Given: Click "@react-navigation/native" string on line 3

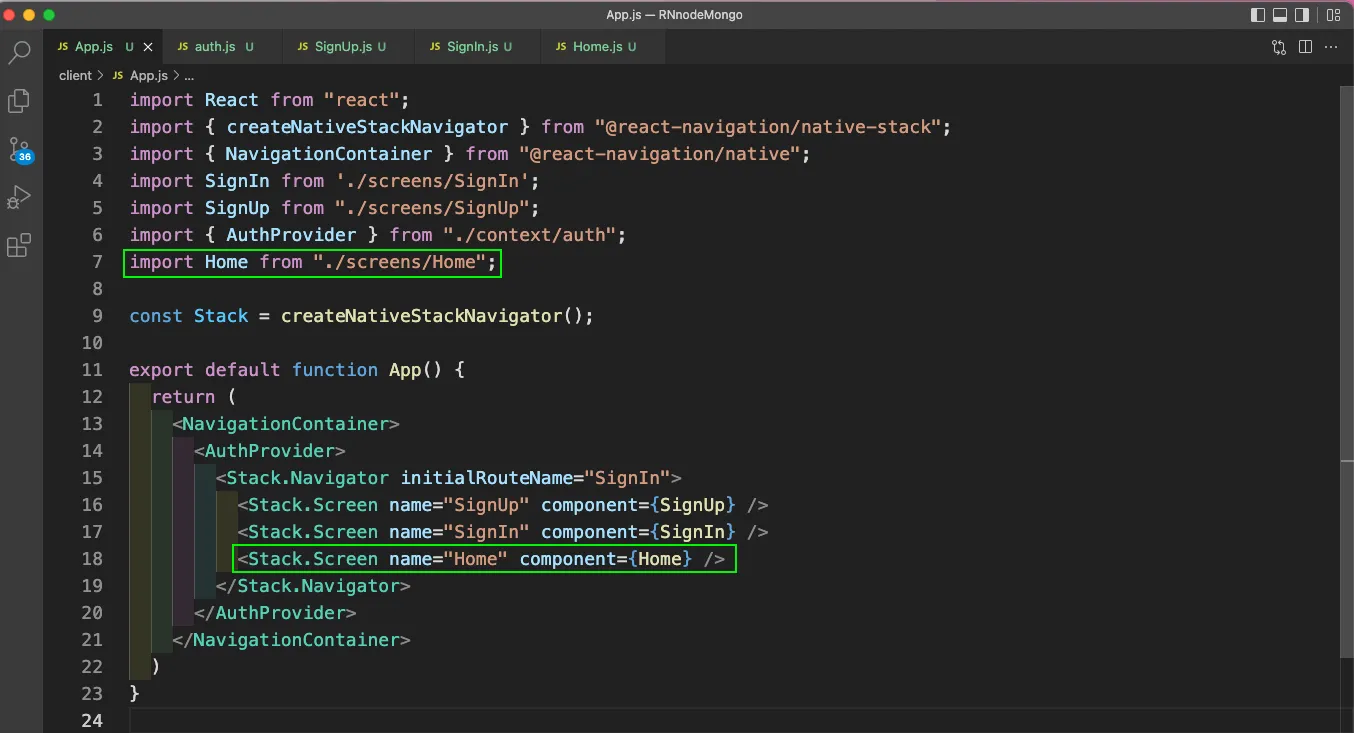Looking at the screenshot, I should click(660, 154).
